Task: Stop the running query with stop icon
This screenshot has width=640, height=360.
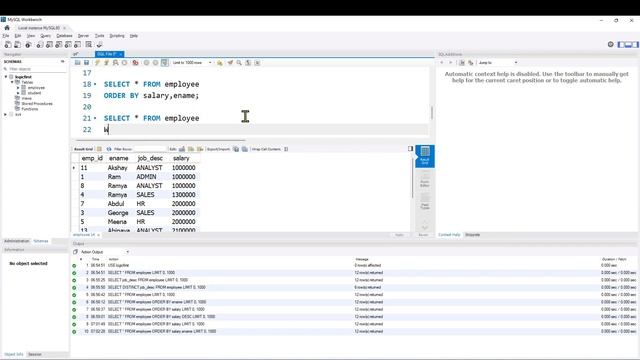Action: (125, 62)
